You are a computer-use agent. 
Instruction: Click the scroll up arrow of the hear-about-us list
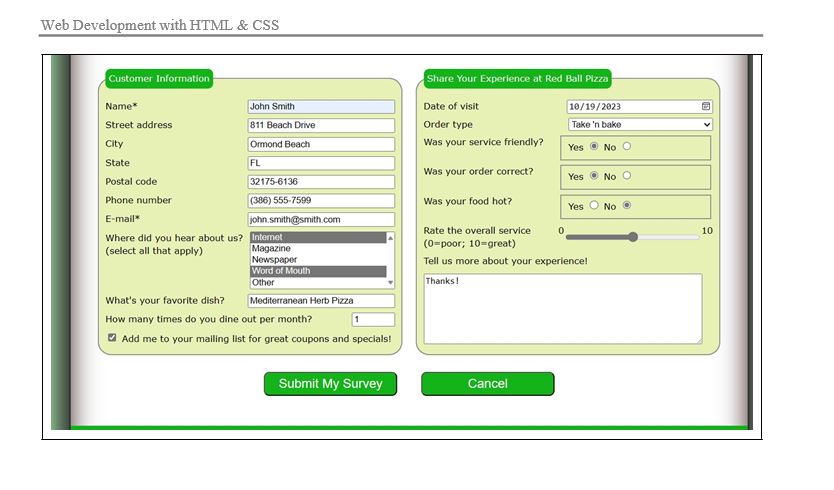(x=390, y=238)
